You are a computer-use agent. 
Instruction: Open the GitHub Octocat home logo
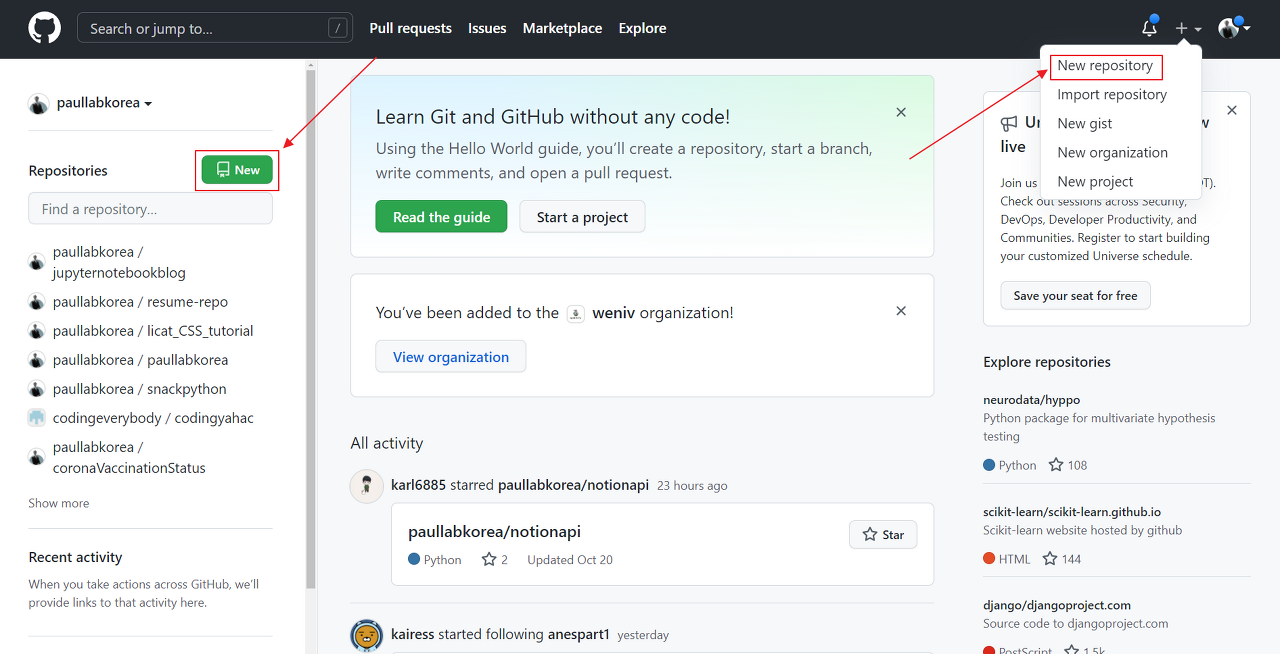(x=44, y=28)
